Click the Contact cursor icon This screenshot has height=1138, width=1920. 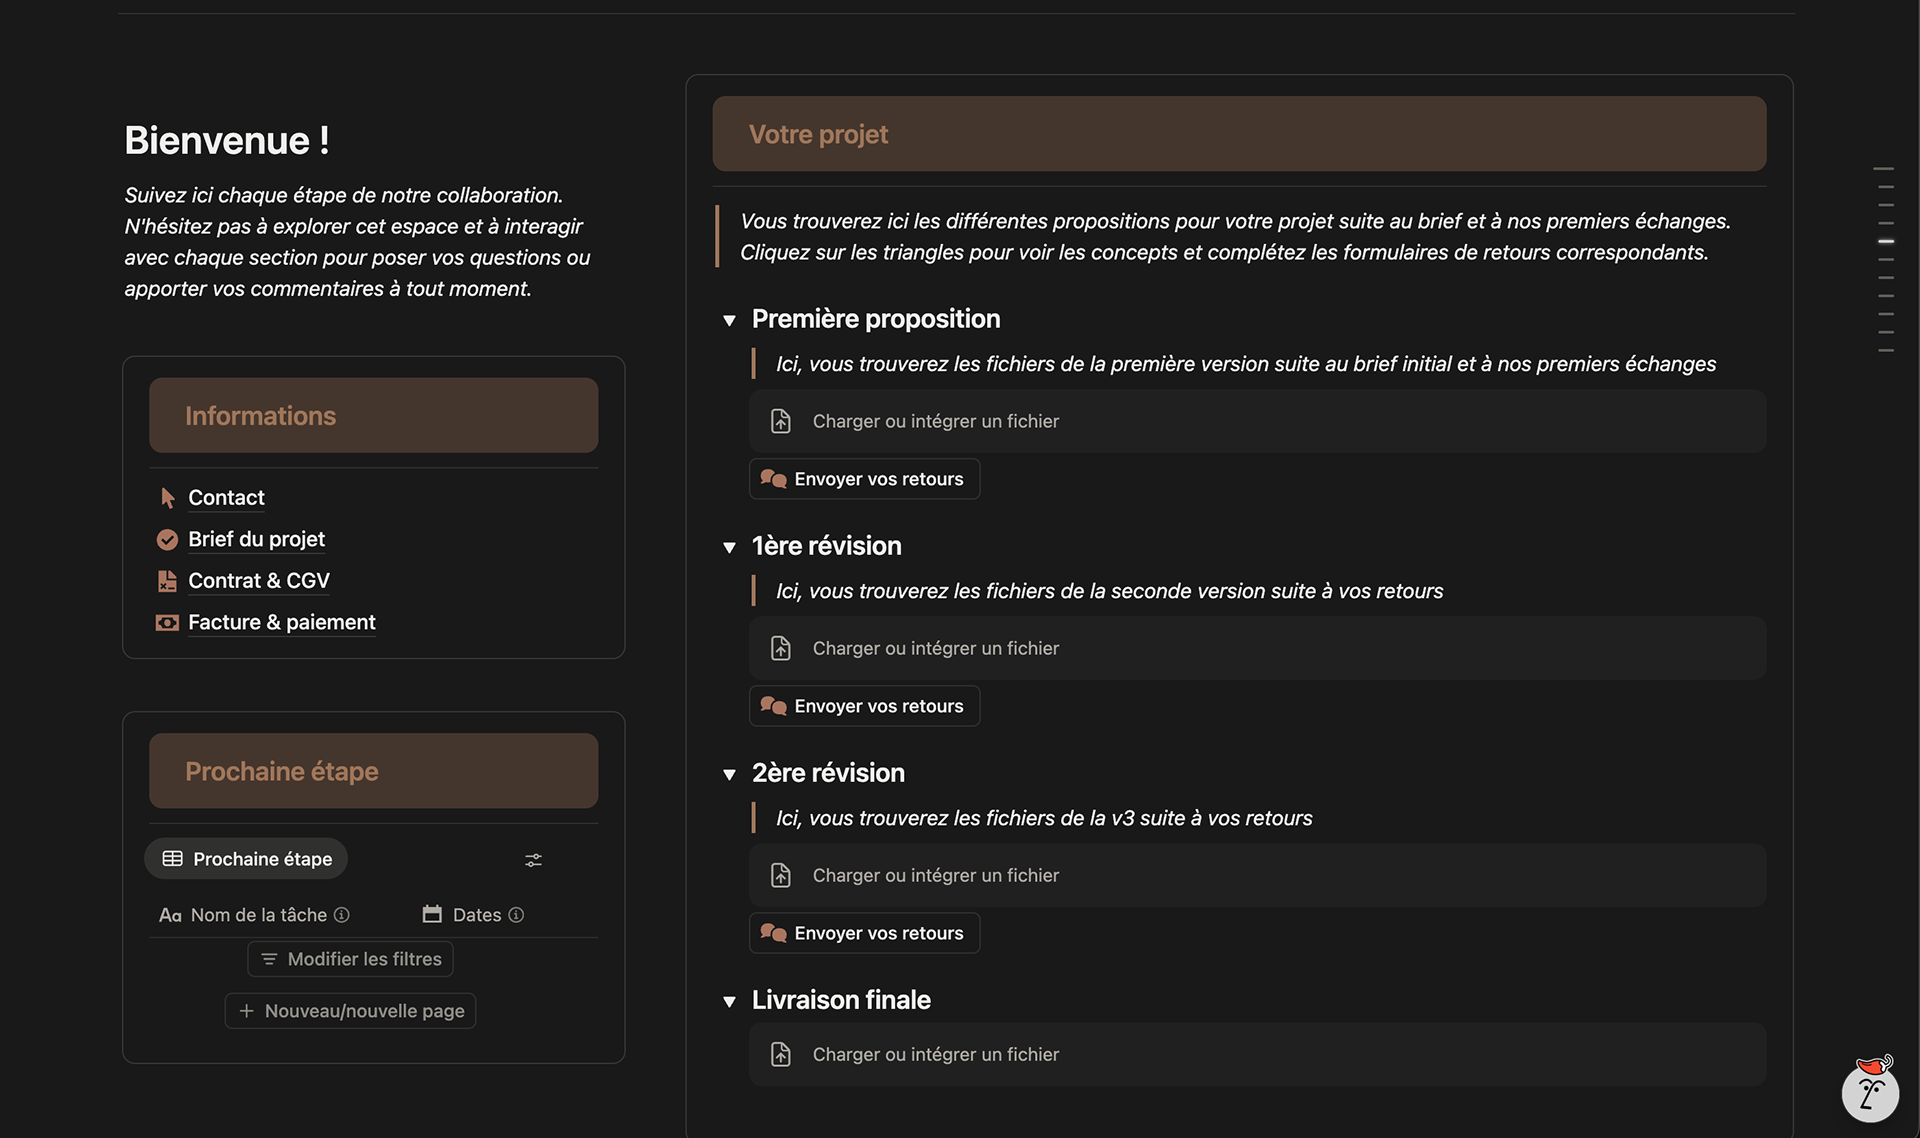click(167, 498)
